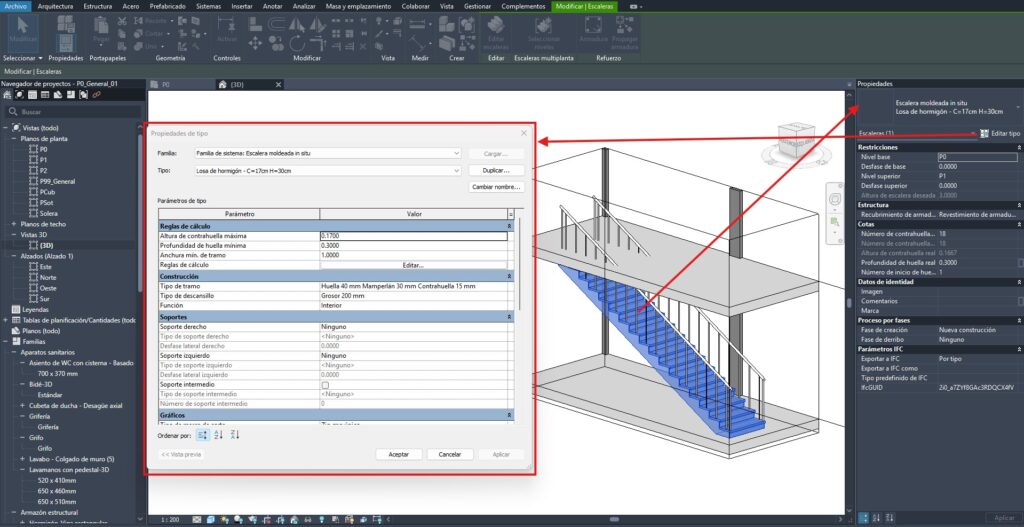The width and height of the screenshot is (1024, 527).
Task: Switch to the P0 view tab
Action: tap(166, 85)
